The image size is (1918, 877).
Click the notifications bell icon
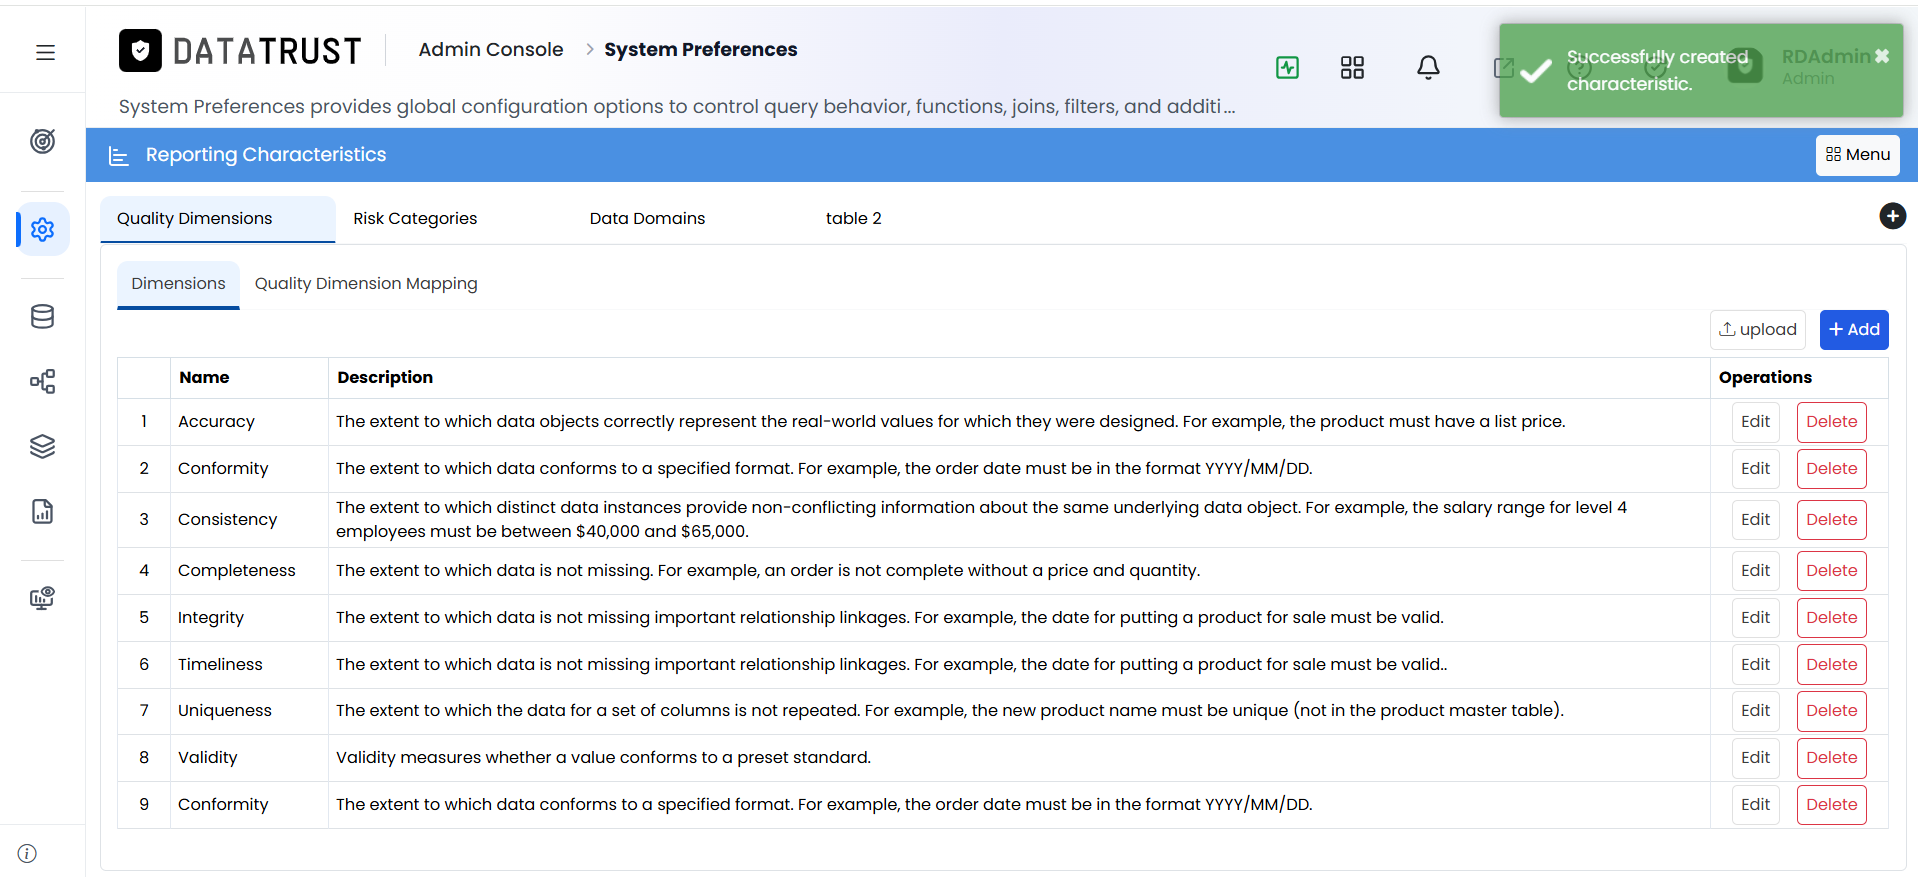pyautogui.click(x=1428, y=67)
